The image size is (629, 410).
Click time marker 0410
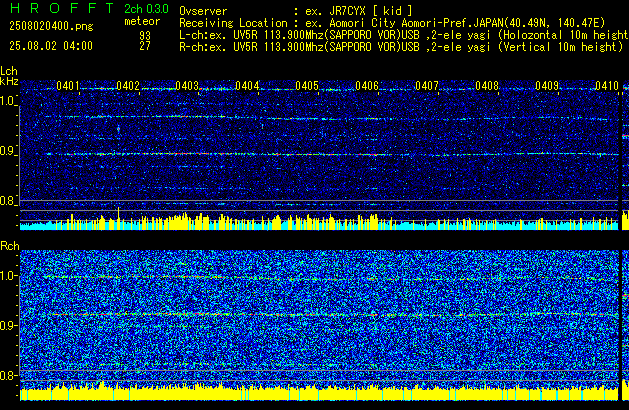tap(607, 86)
